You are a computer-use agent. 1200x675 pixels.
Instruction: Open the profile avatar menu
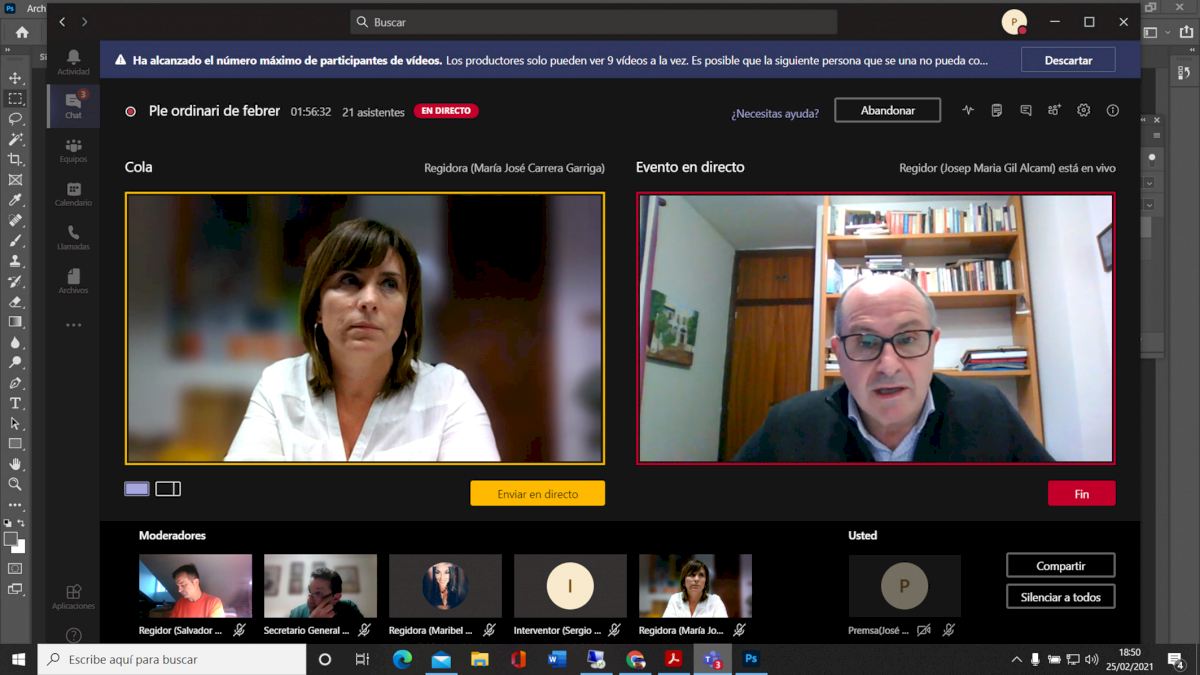click(1014, 22)
